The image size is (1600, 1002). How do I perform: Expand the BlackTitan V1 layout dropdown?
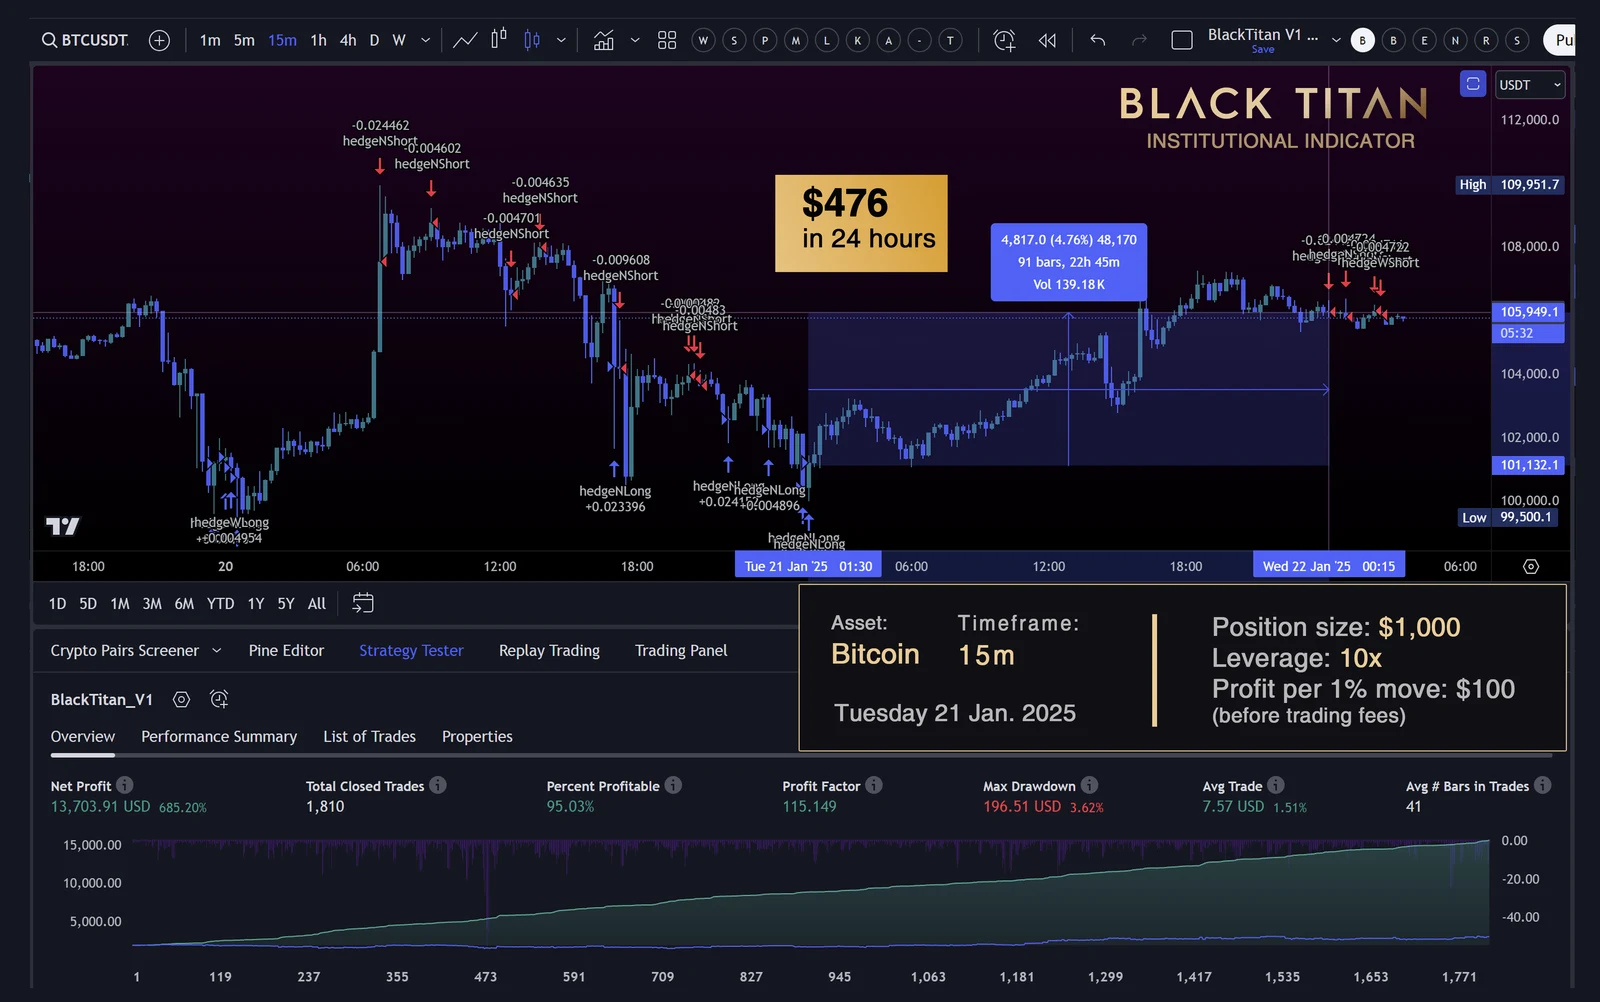coord(1336,40)
